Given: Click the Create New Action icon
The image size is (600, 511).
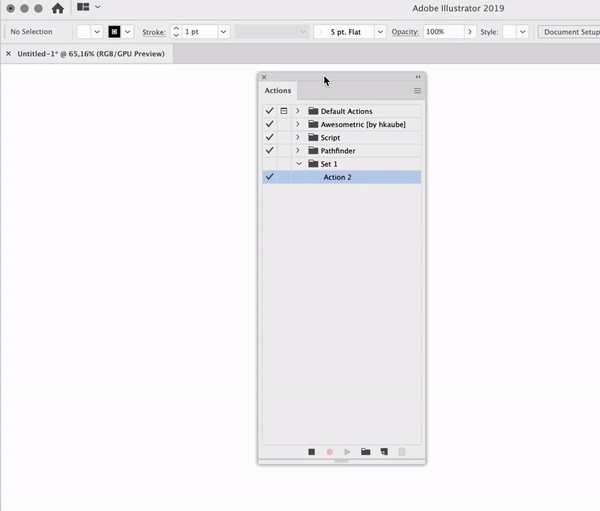Looking at the screenshot, I should (384, 452).
